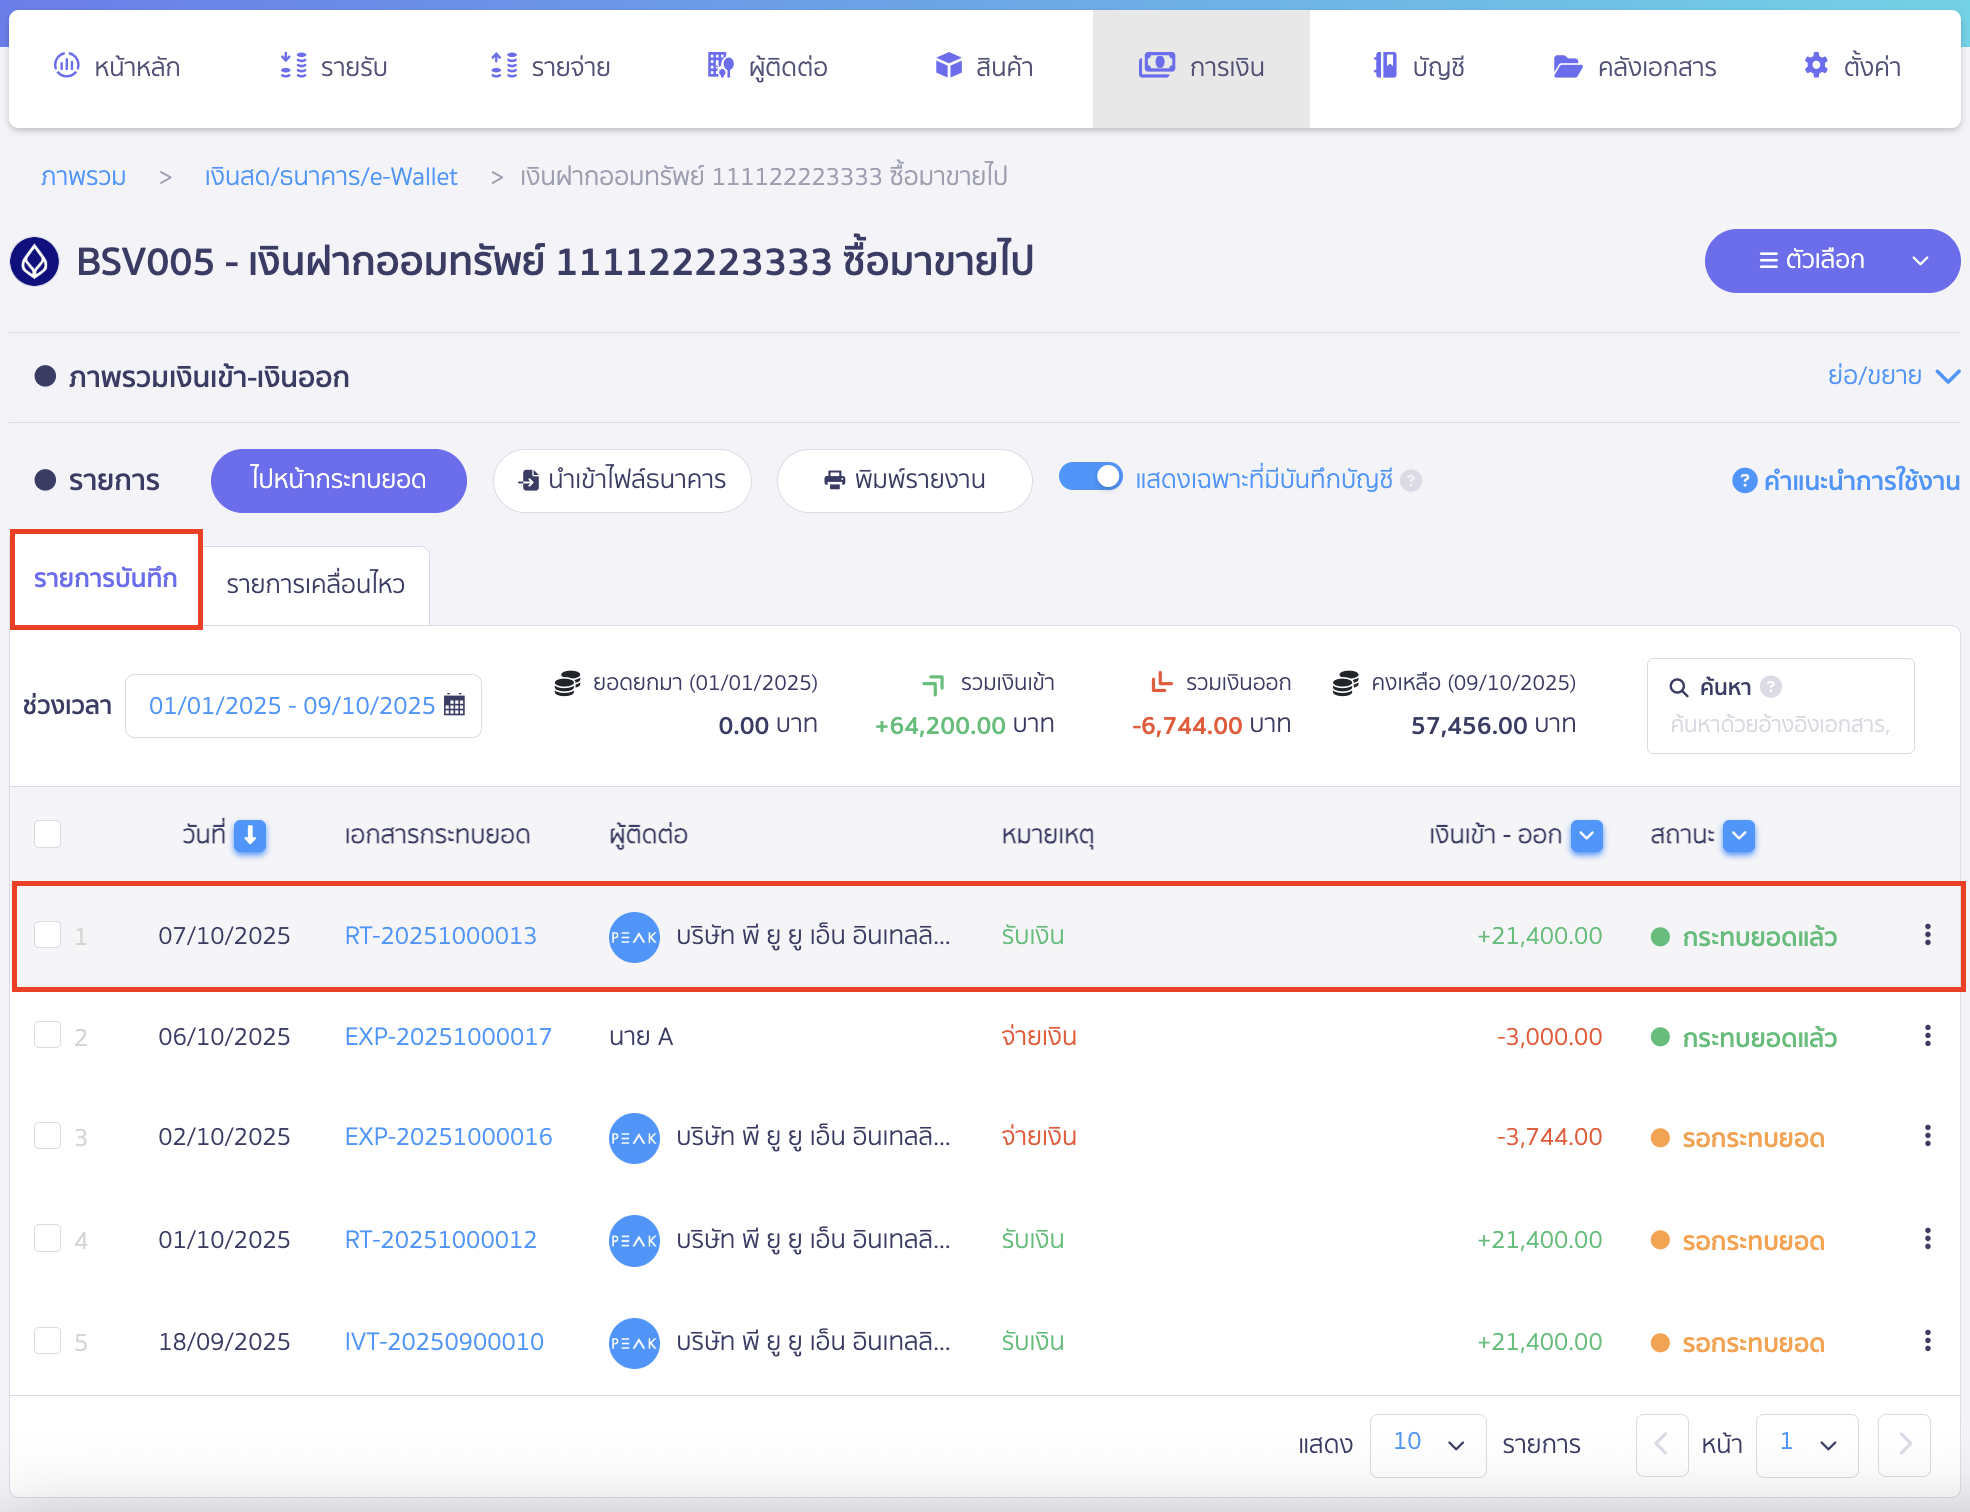Click PEAK avatar in EXP-20251000016 row

[634, 1138]
